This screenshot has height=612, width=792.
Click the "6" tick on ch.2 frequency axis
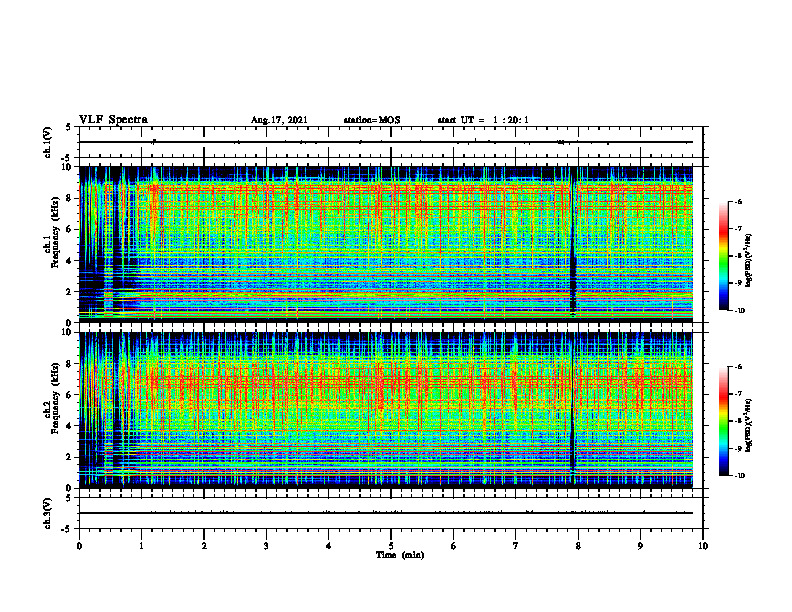tap(70, 395)
